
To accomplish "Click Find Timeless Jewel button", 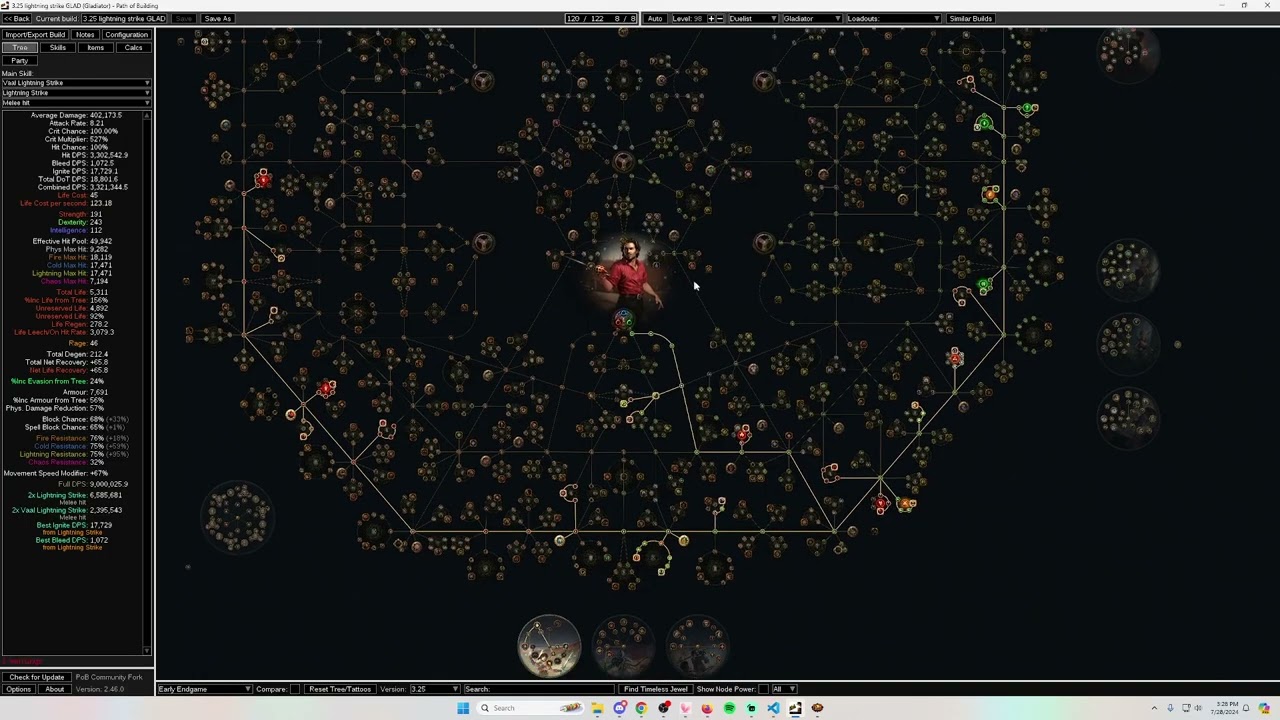I will (656, 689).
